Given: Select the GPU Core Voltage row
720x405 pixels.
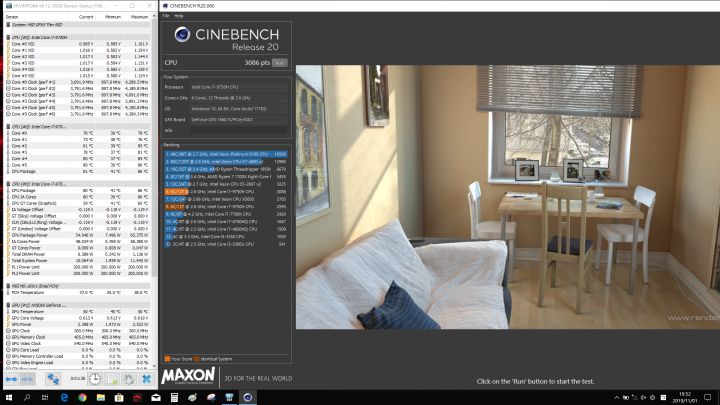Looking at the screenshot, I should tap(77, 318).
